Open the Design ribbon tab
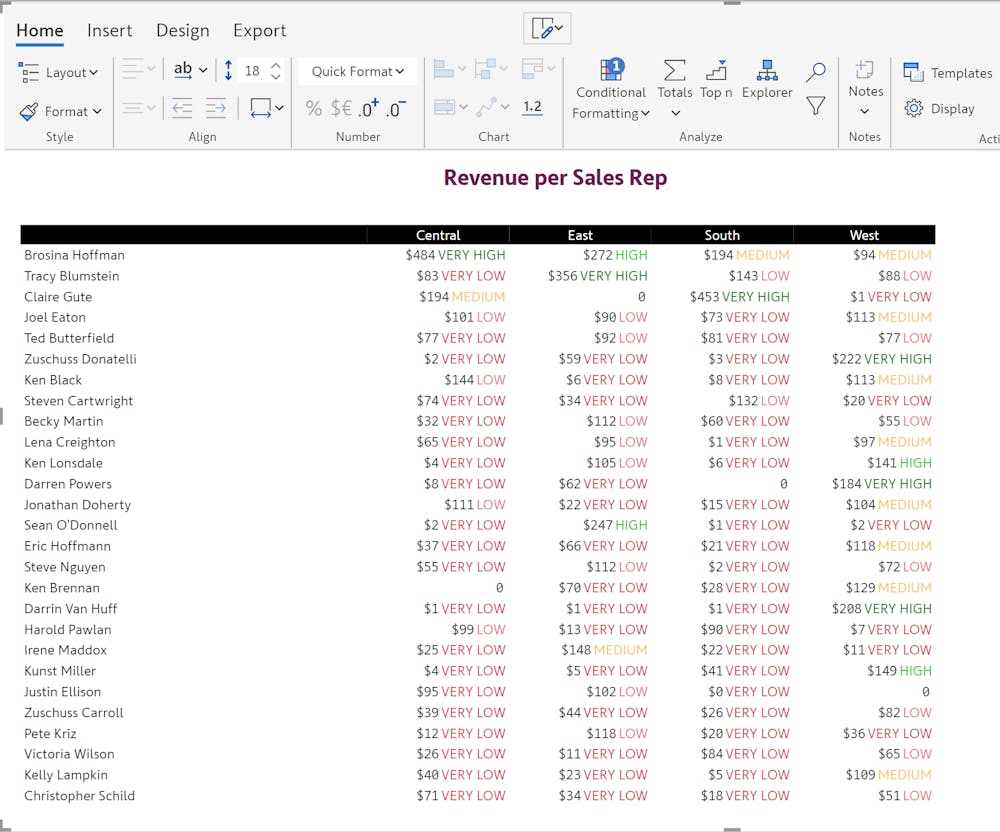 182,31
